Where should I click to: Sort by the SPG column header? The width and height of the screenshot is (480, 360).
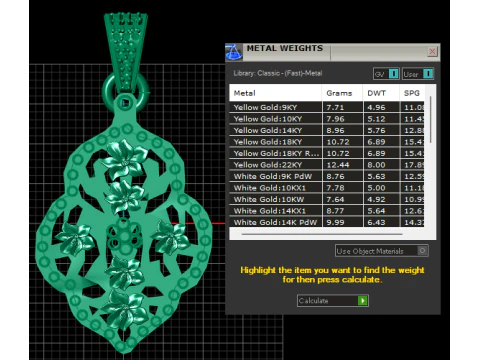click(x=412, y=93)
